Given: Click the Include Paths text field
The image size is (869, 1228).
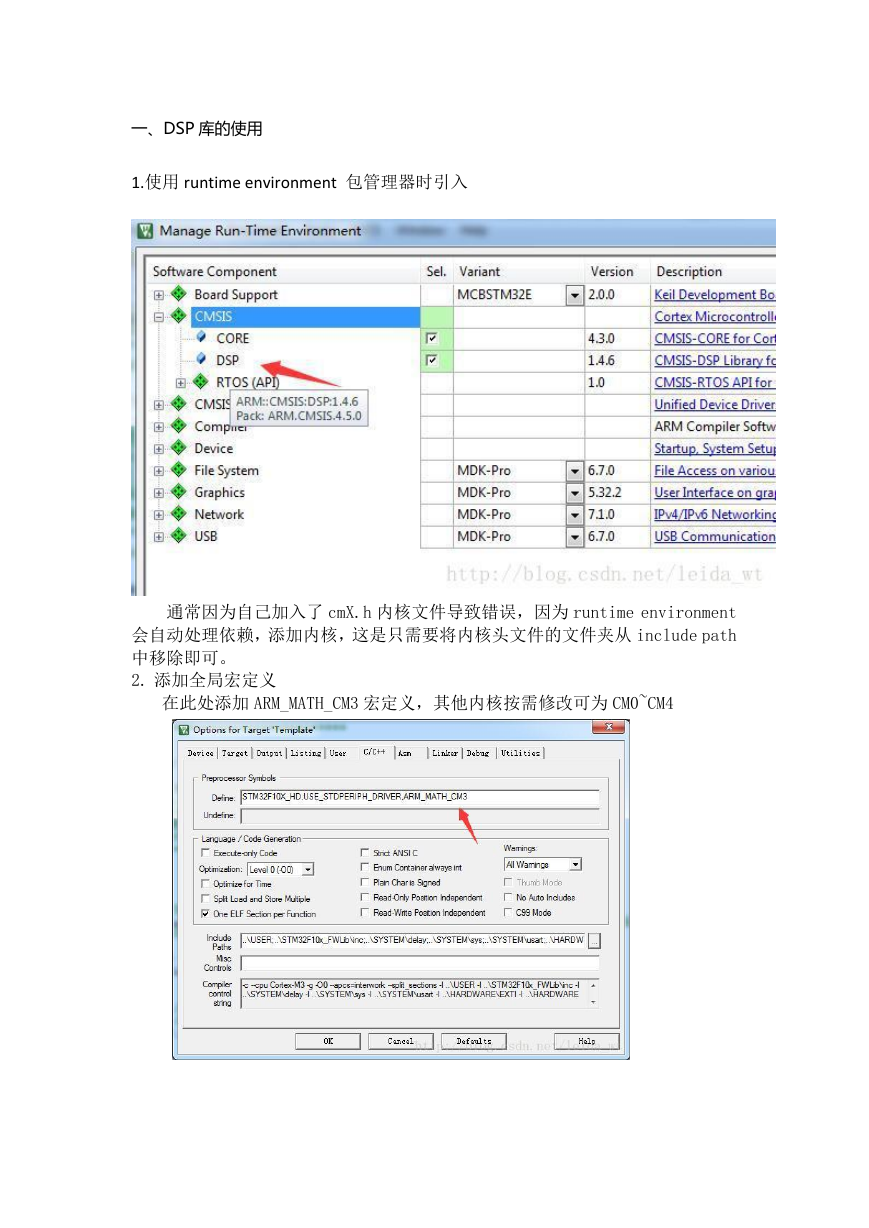Looking at the screenshot, I should [413, 940].
